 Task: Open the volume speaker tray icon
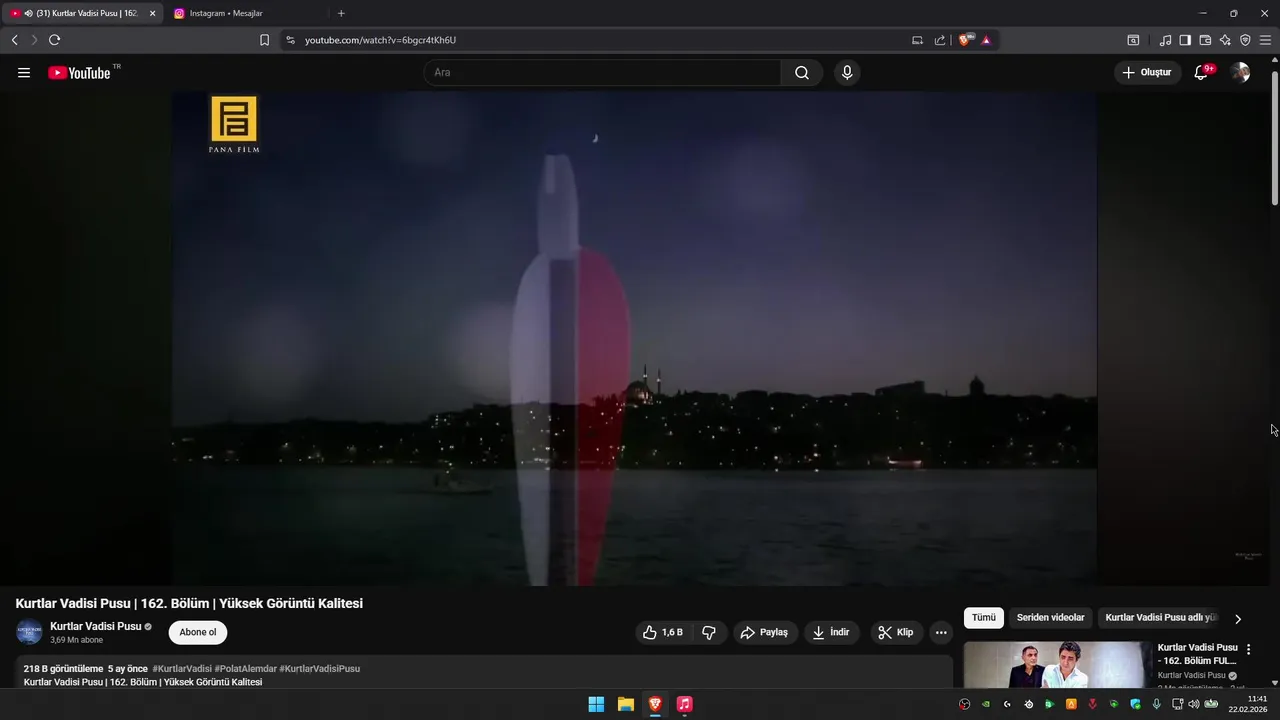(x=1193, y=704)
